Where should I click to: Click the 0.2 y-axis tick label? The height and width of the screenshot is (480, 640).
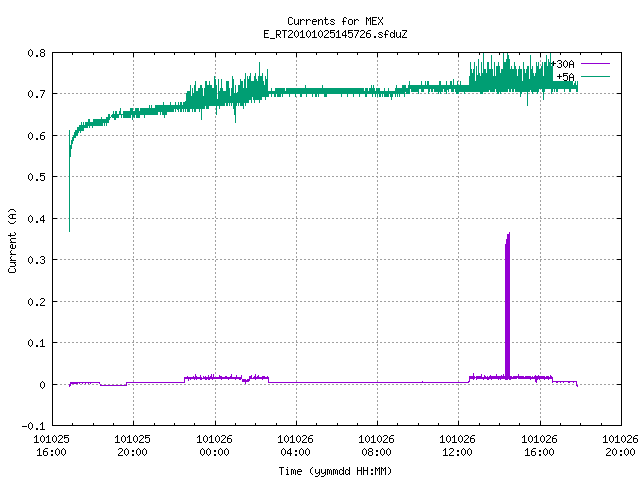[x=36, y=302]
